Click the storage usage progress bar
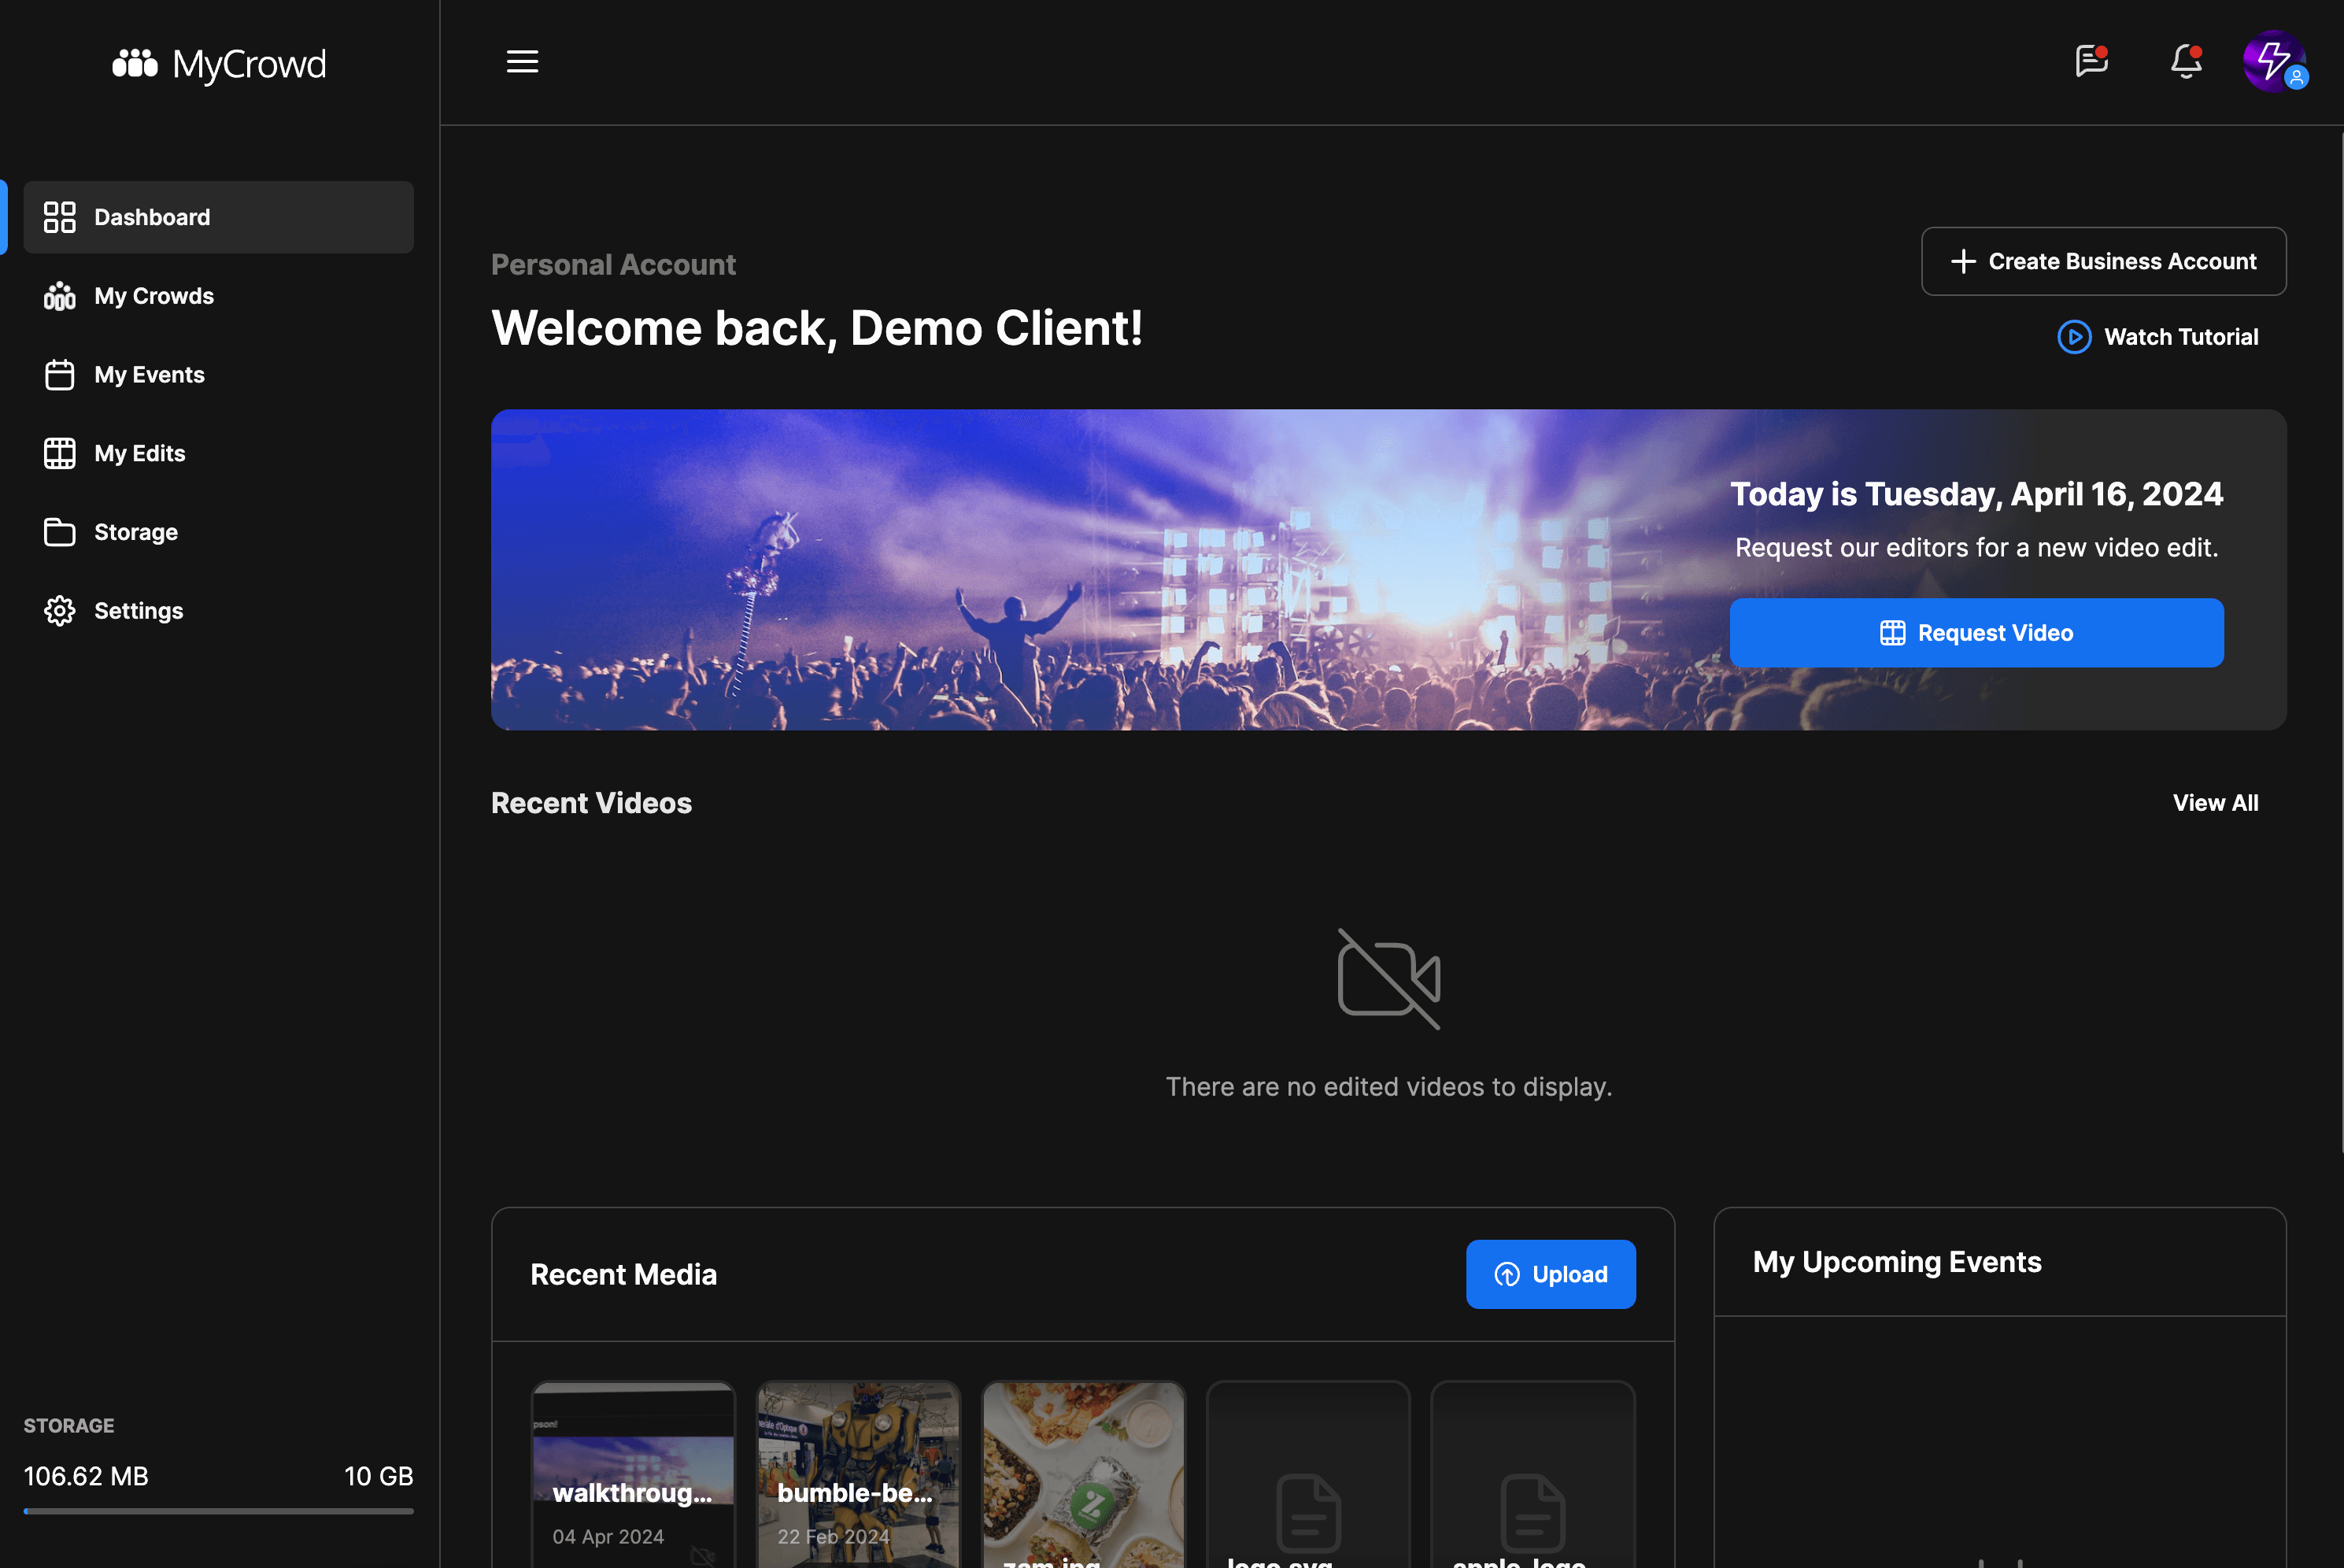The height and width of the screenshot is (1568, 2344). tap(218, 1511)
